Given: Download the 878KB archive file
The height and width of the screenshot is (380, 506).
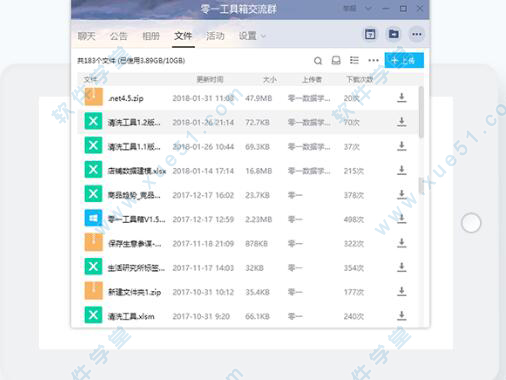Looking at the screenshot, I should pos(402,243).
